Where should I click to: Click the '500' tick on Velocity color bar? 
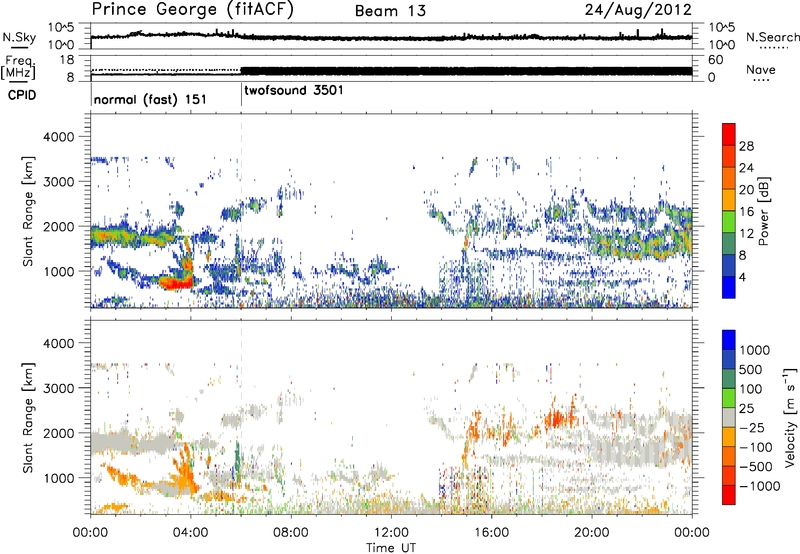point(751,370)
